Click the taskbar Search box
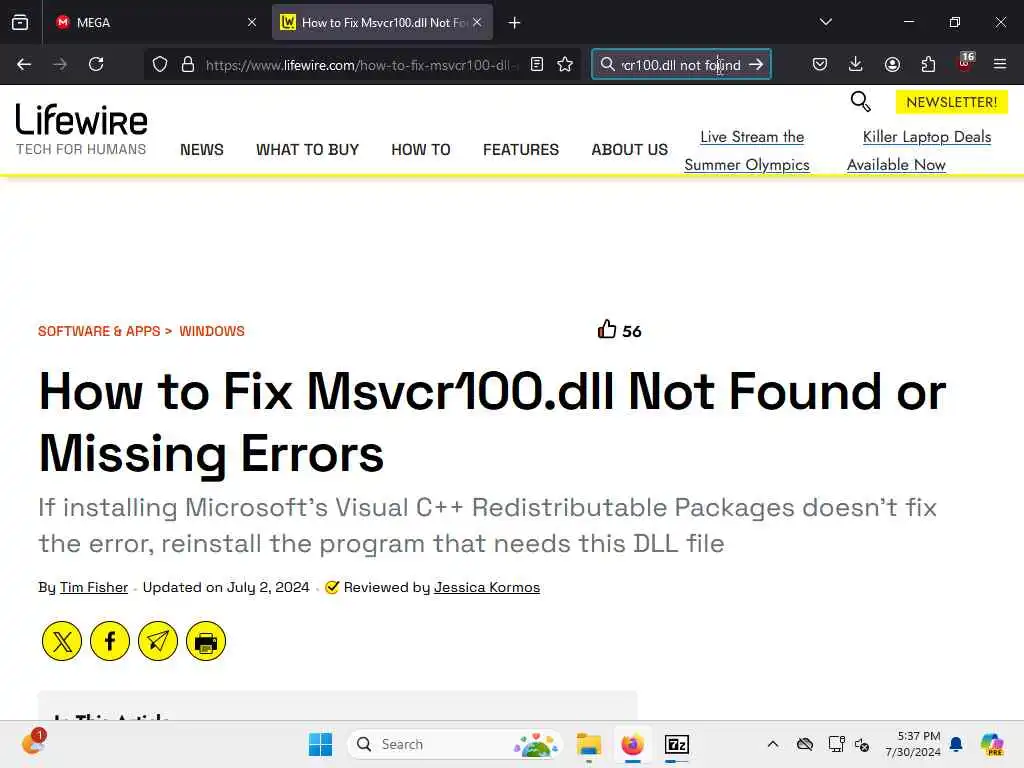The height and width of the screenshot is (768, 1024). tap(455, 744)
